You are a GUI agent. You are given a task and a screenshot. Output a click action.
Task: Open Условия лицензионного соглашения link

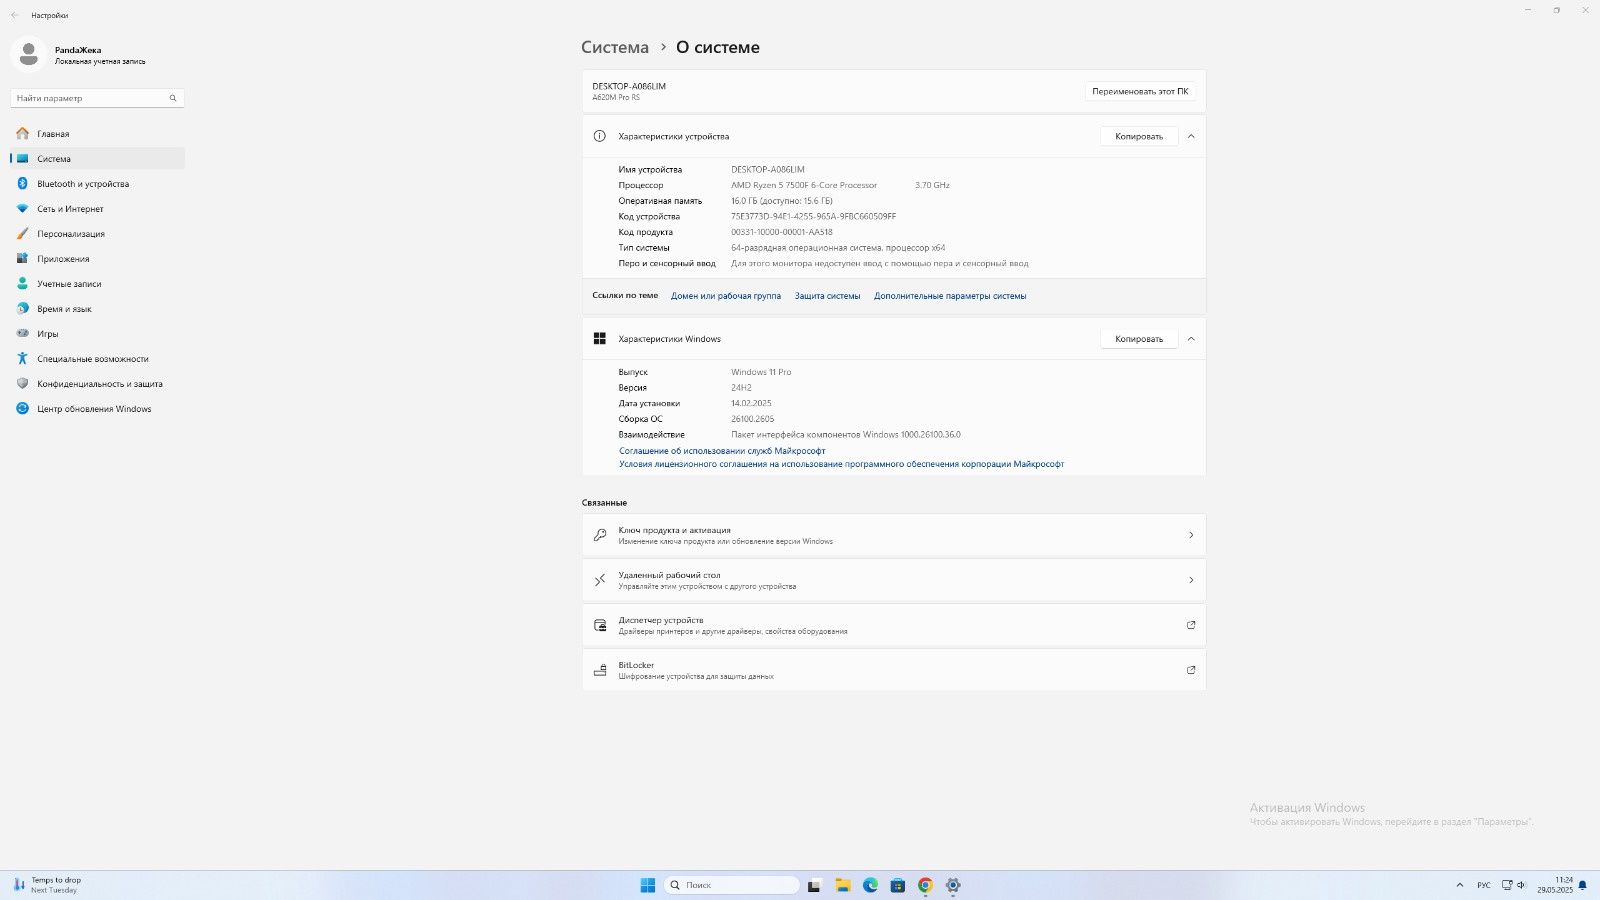(841, 464)
